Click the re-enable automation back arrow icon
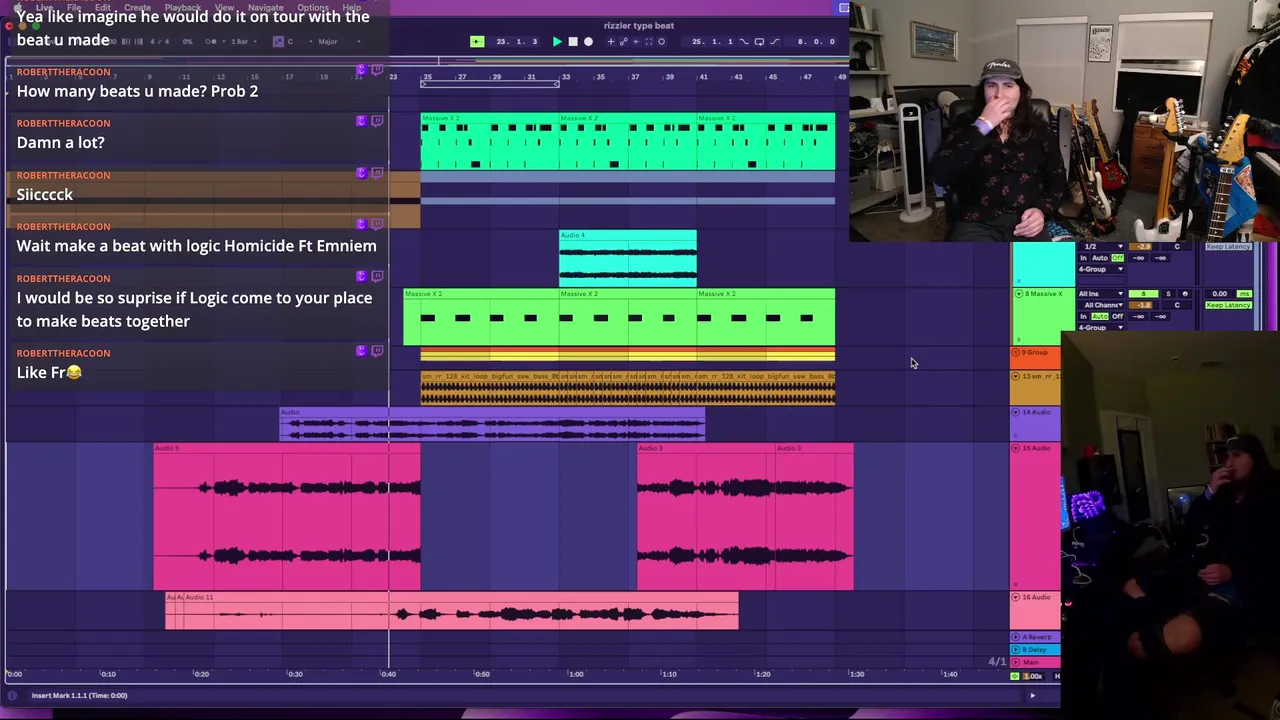 [x=636, y=41]
